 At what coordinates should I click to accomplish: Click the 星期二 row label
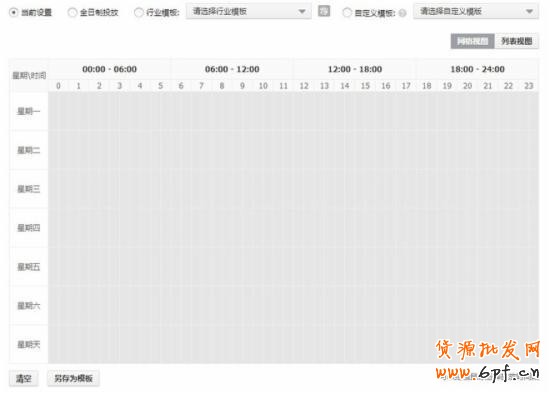click(29, 151)
